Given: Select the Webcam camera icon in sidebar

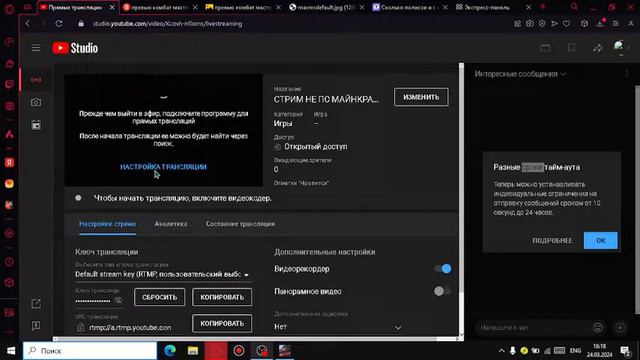Looking at the screenshot, I should (36, 102).
